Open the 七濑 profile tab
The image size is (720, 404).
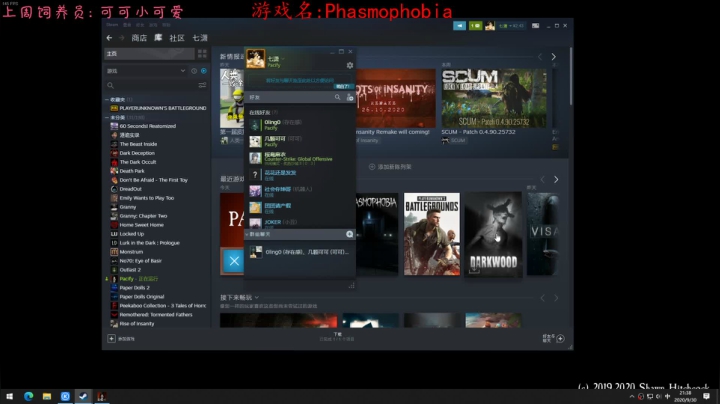200,38
